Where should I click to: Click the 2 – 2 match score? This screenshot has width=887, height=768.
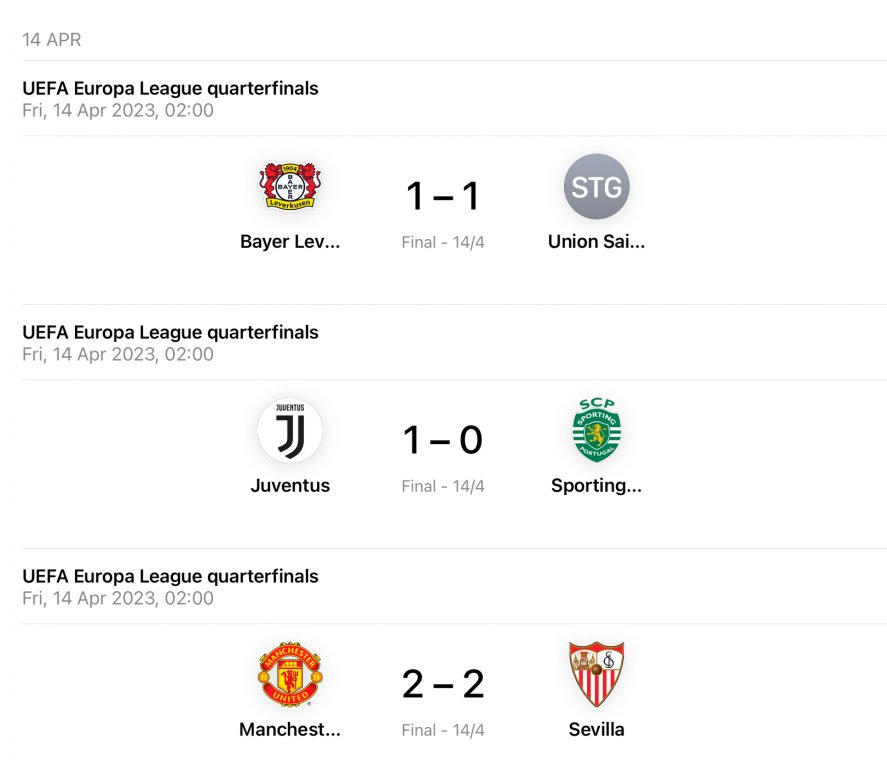click(443, 685)
